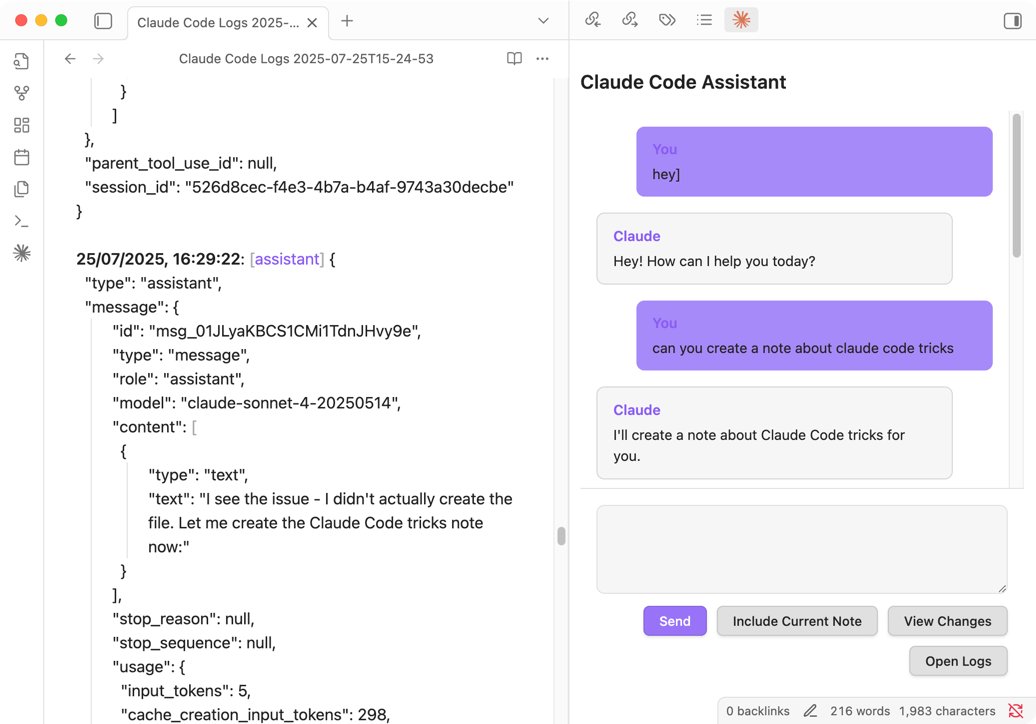Click the [assistant] link in log
This screenshot has width=1036, height=724.
(287, 259)
